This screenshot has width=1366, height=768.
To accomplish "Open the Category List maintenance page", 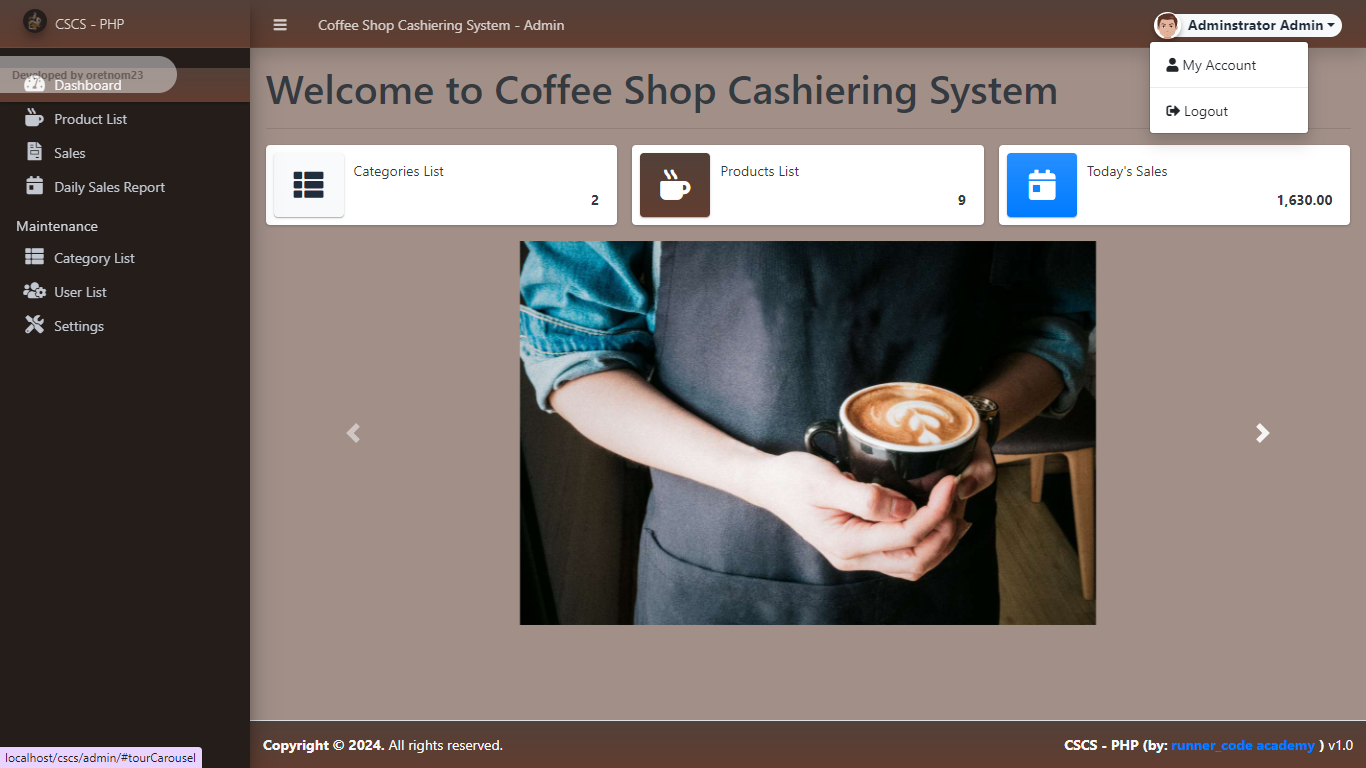I will [x=94, y=258].
